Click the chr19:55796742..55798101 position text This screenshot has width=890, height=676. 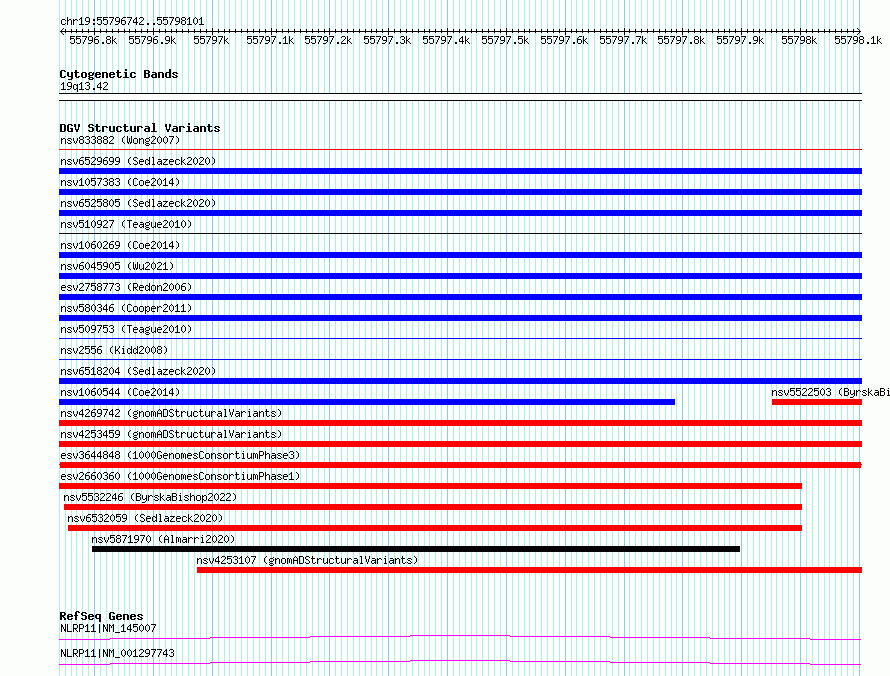pos(132,22)
